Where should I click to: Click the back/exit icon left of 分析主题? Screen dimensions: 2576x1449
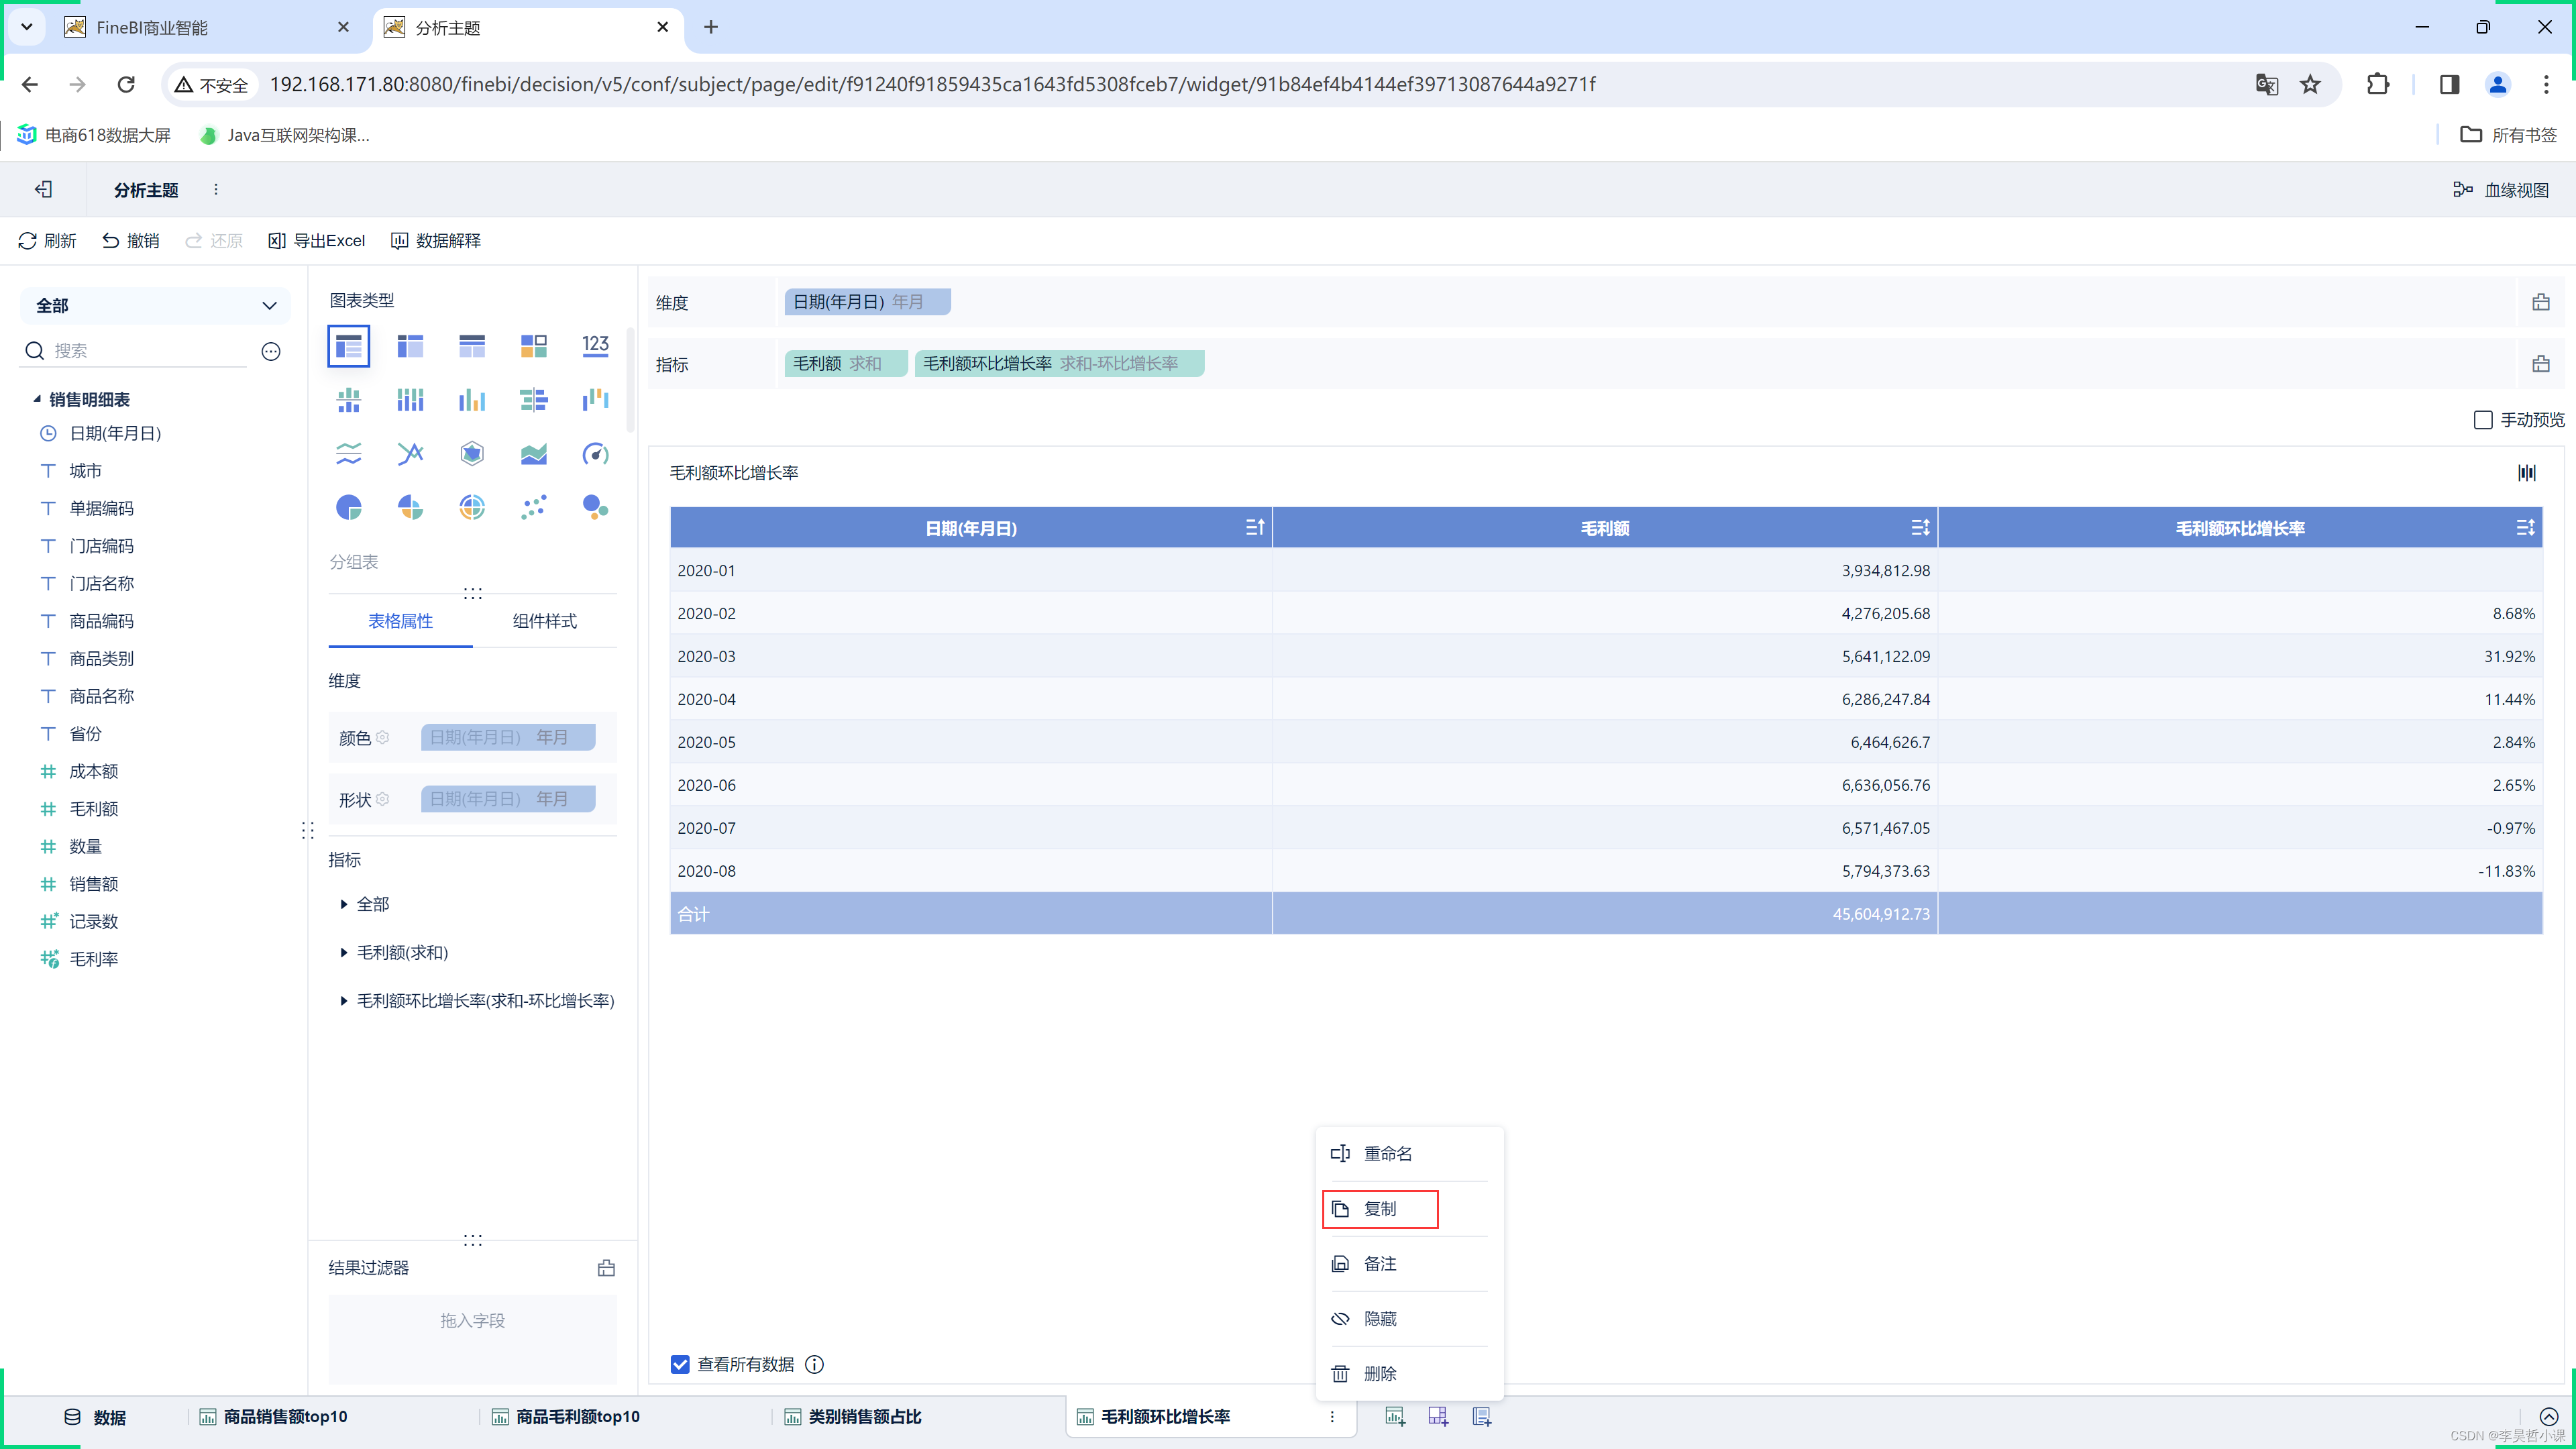tap(43, 189)
